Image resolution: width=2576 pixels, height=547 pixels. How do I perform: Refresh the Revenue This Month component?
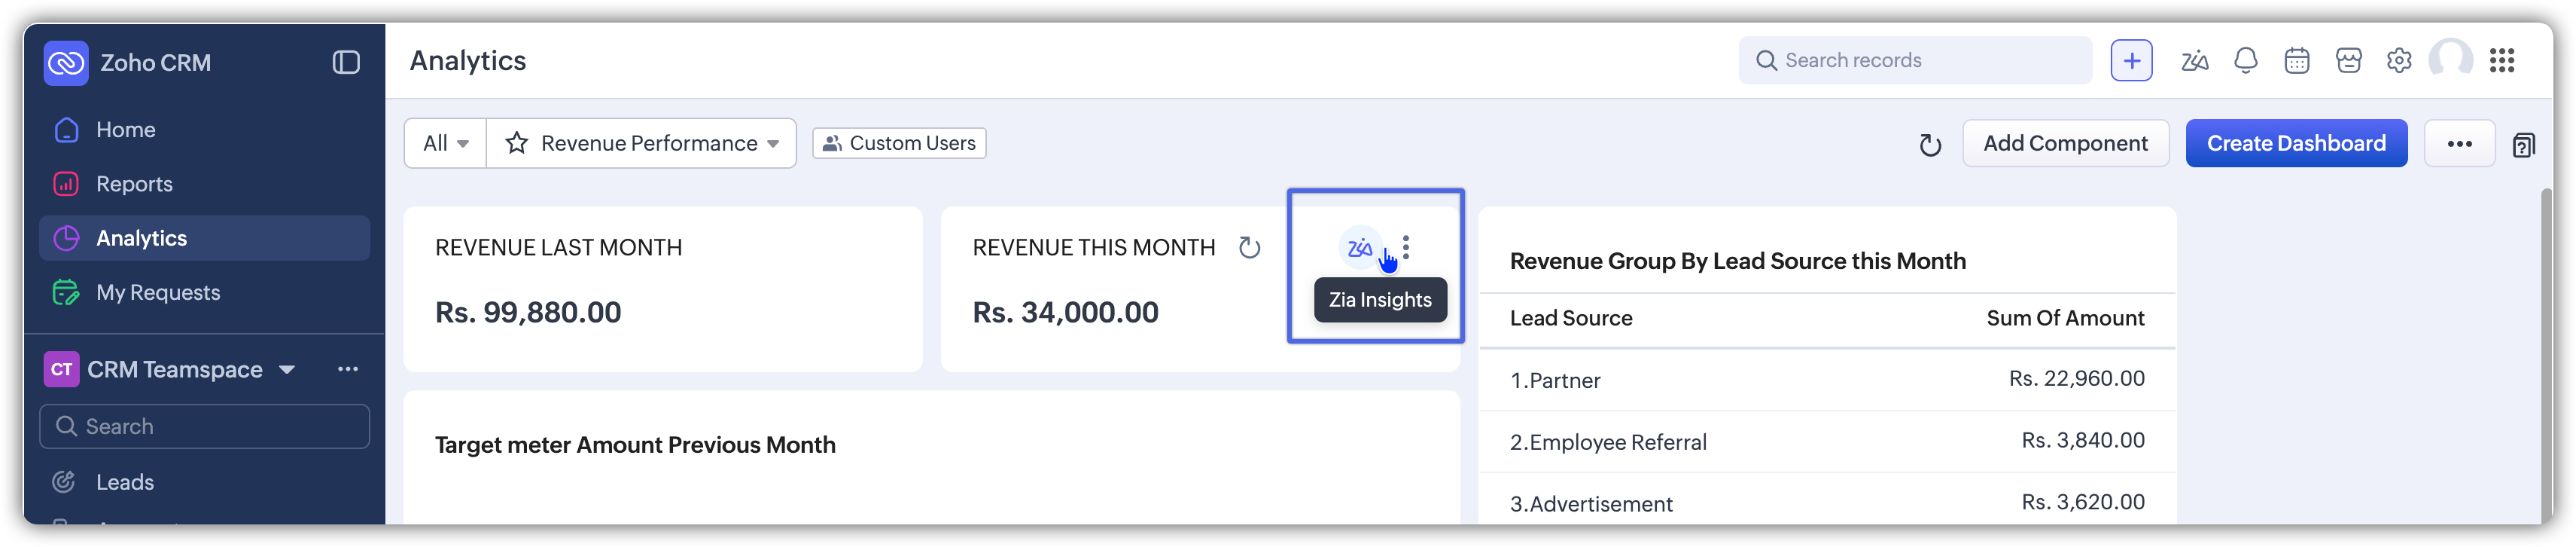coord(1249,247)
